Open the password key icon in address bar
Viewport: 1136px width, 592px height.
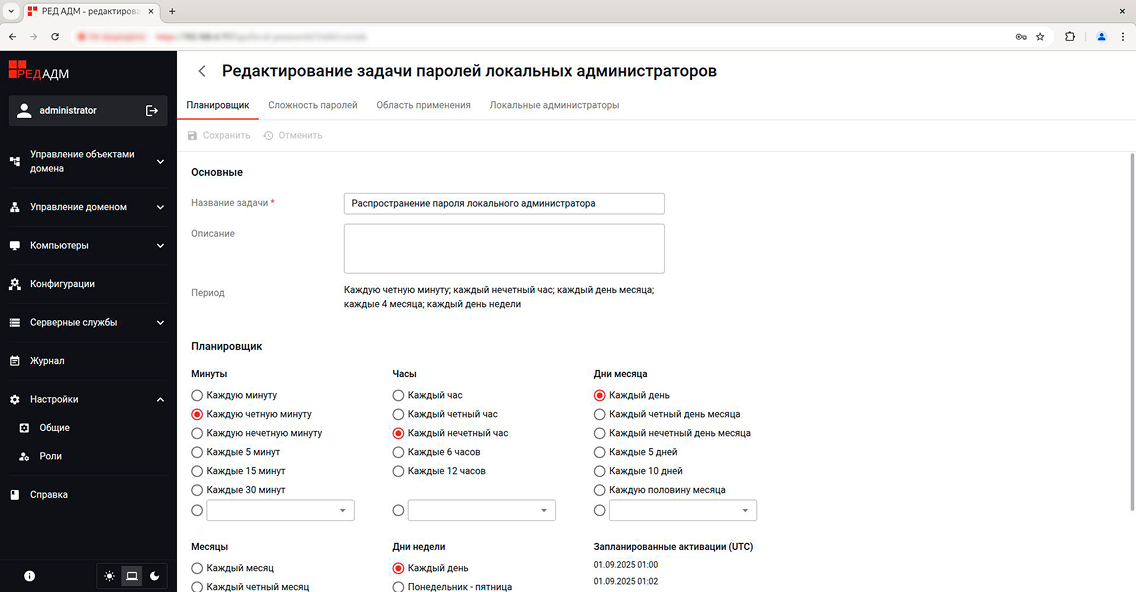1021,36
